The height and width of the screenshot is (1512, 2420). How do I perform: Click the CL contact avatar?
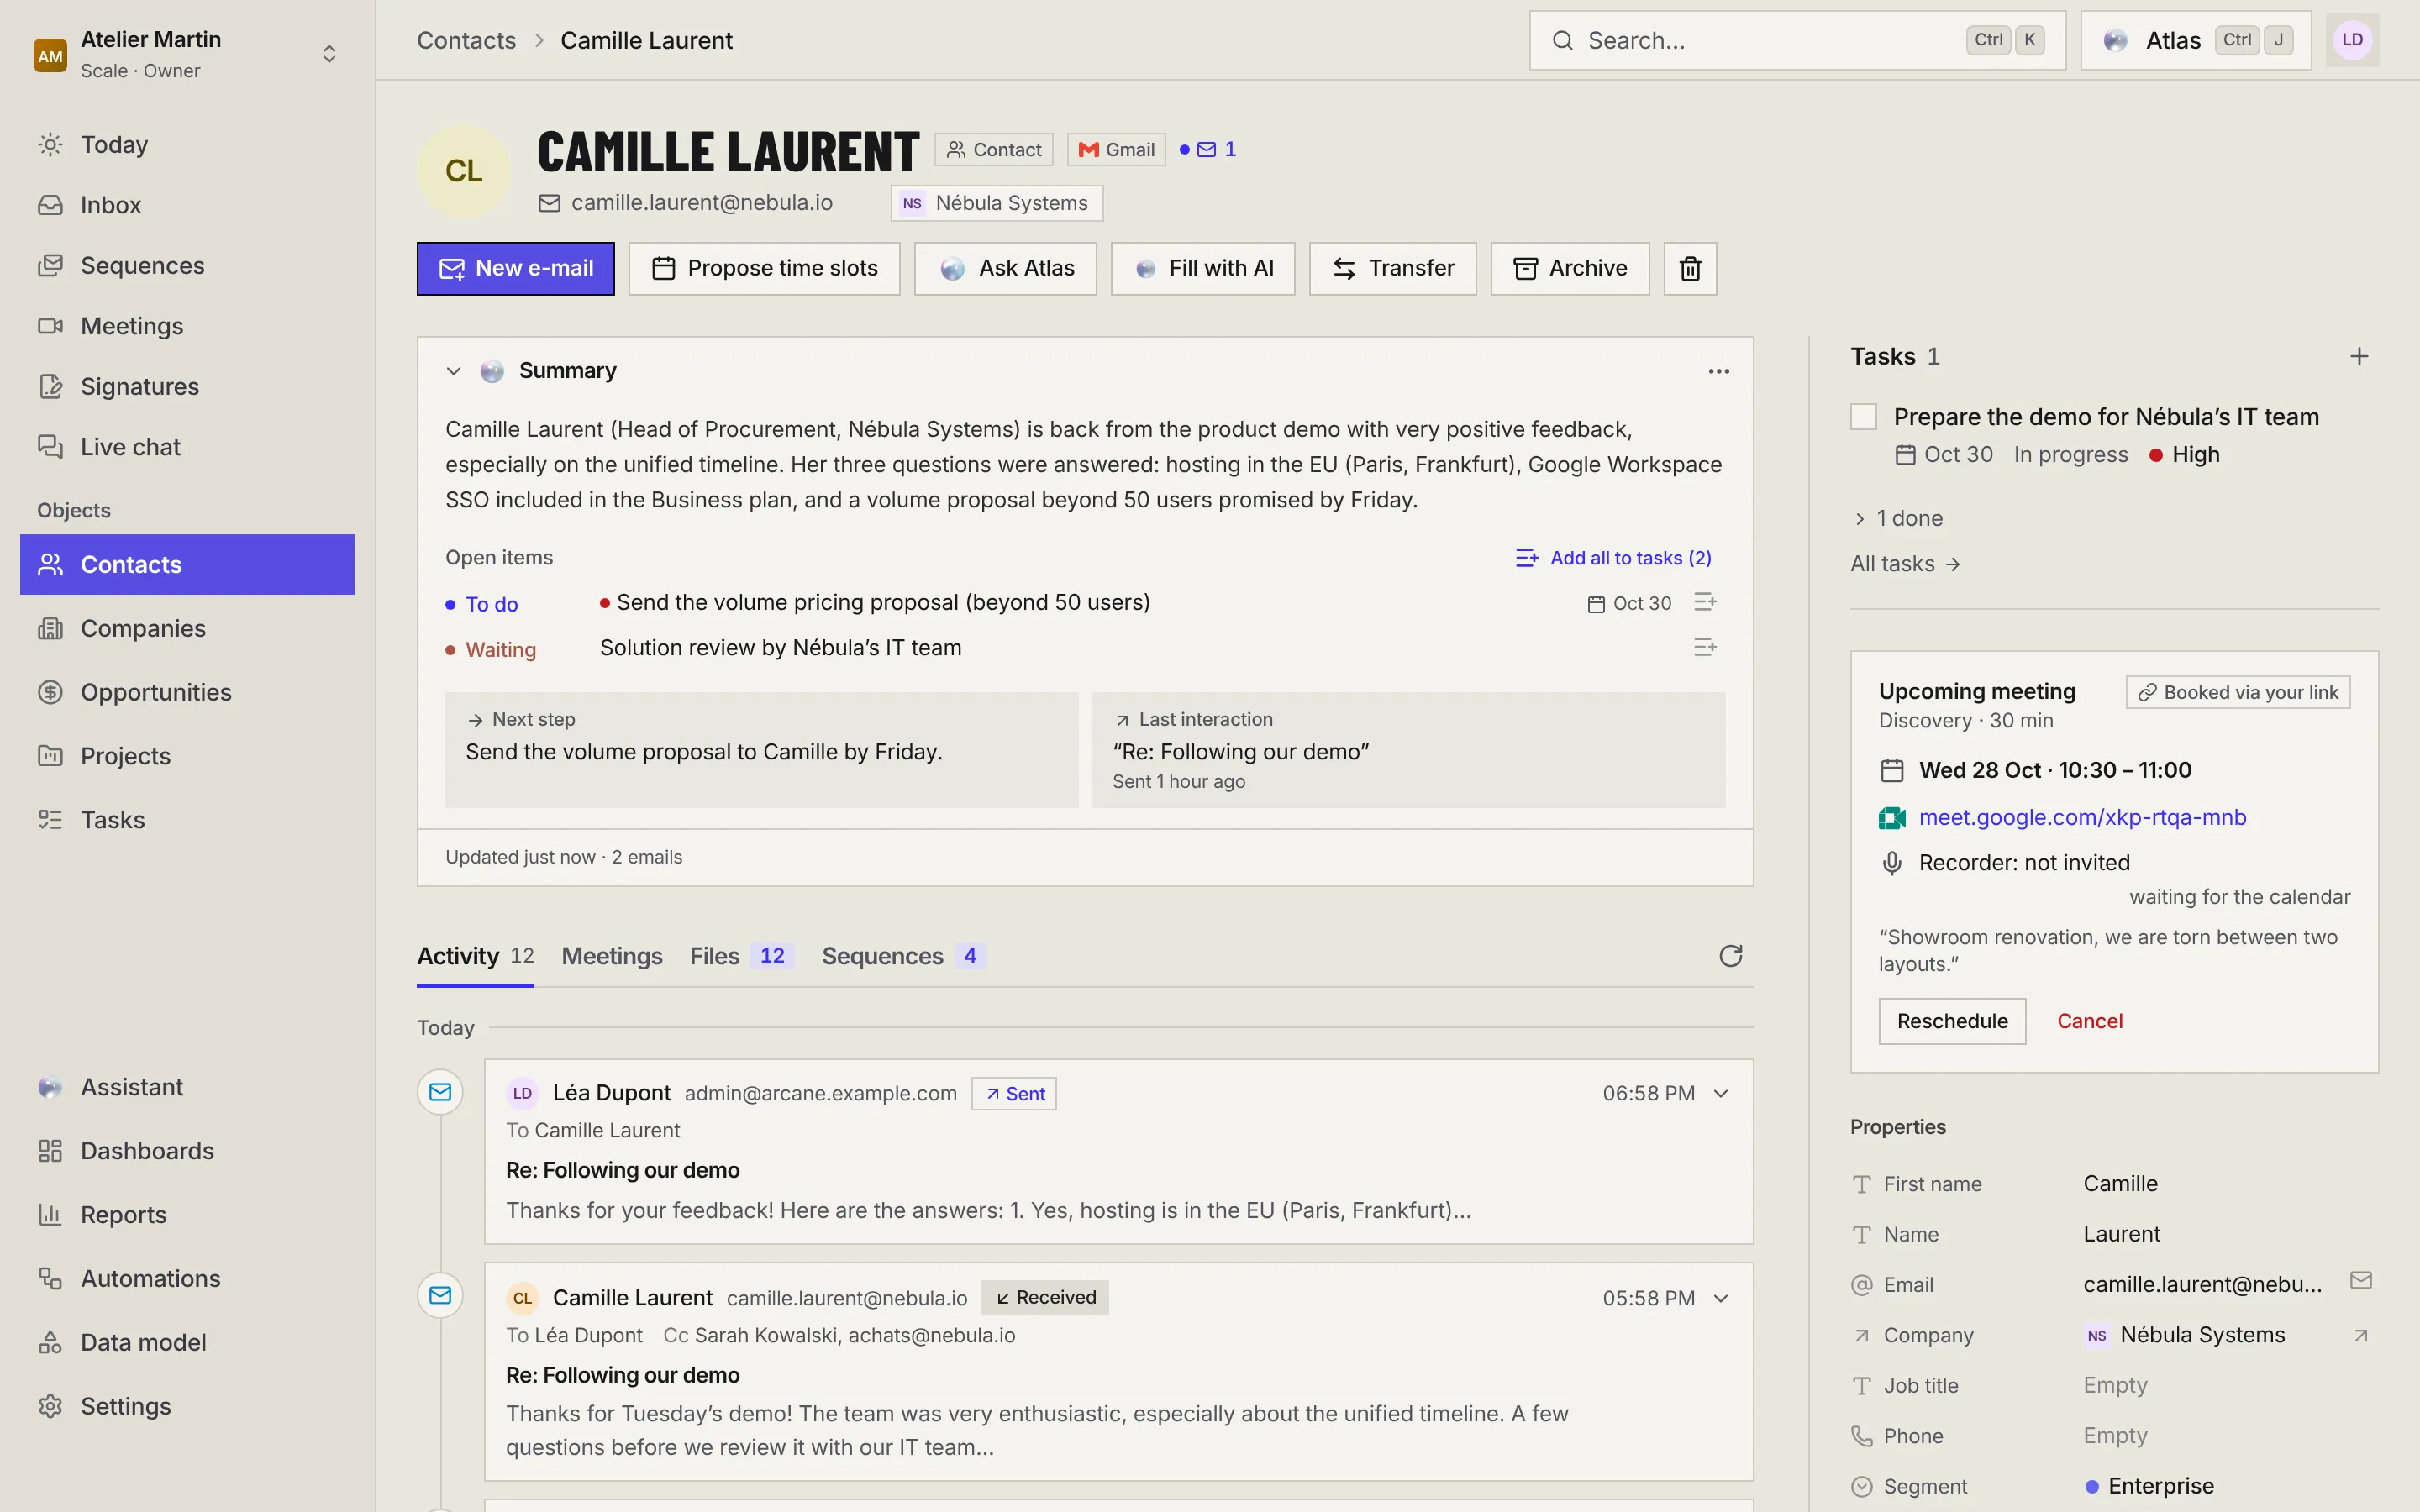pos(464,171)
